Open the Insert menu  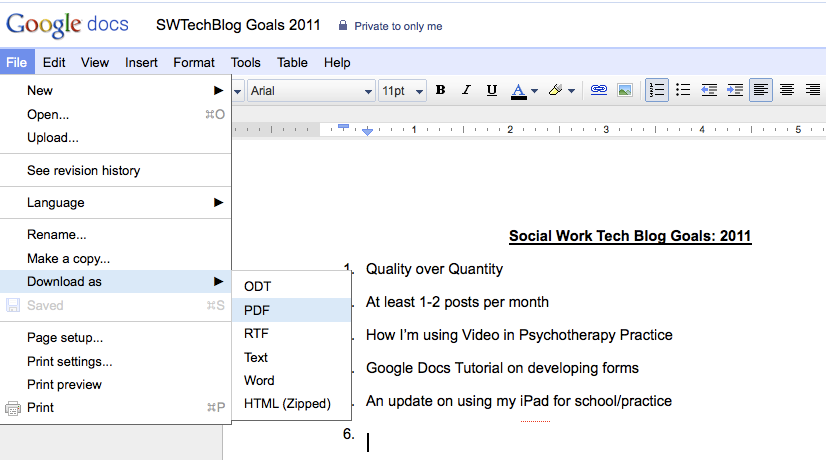(141, 62)
